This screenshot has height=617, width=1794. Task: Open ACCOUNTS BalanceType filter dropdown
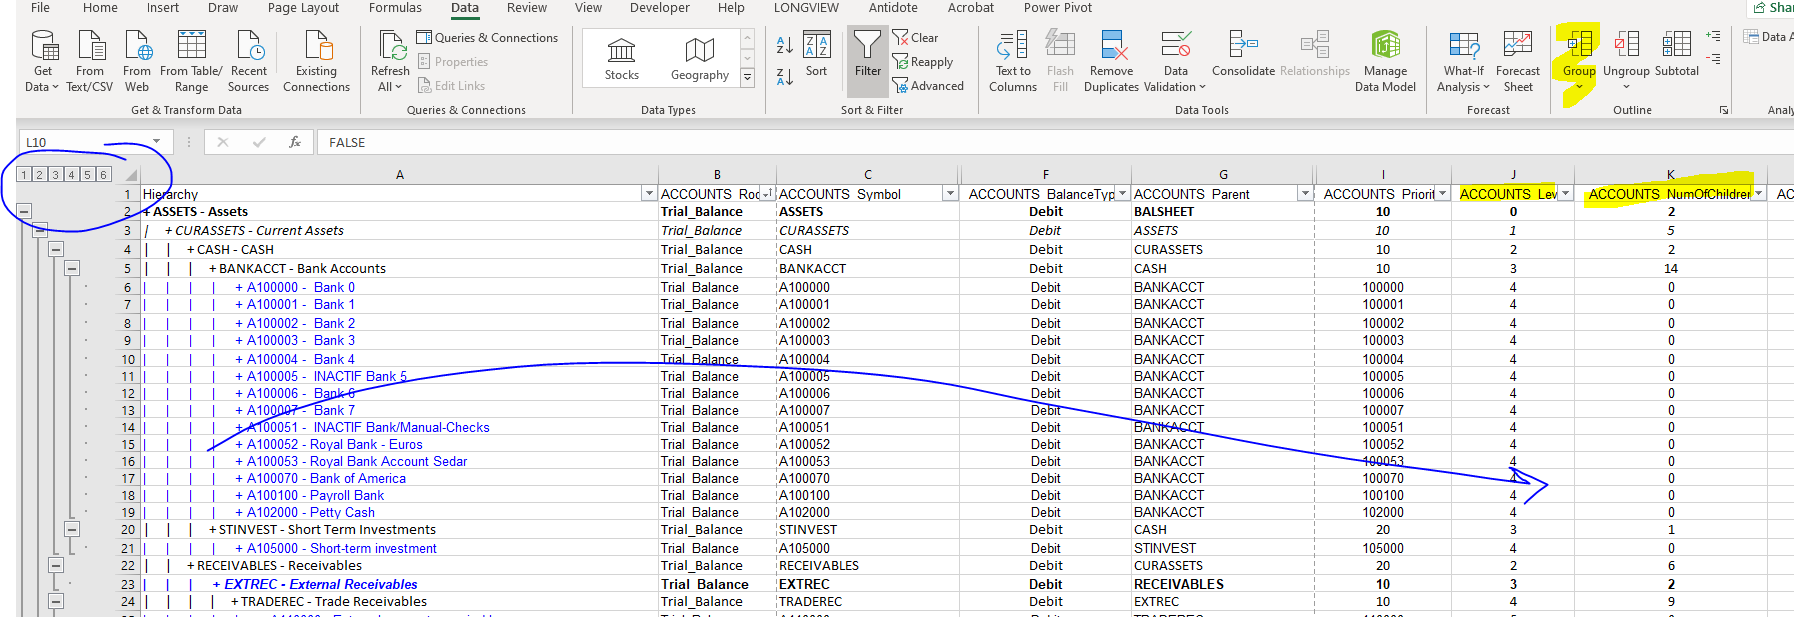pyautogui.click(x=1123, y=194)
